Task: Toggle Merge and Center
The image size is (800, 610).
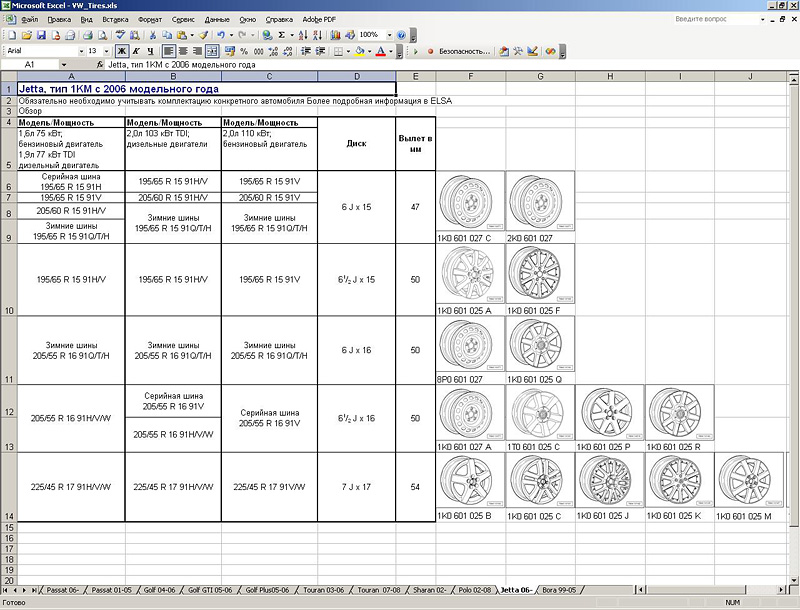Action: [x=212, y=51]
